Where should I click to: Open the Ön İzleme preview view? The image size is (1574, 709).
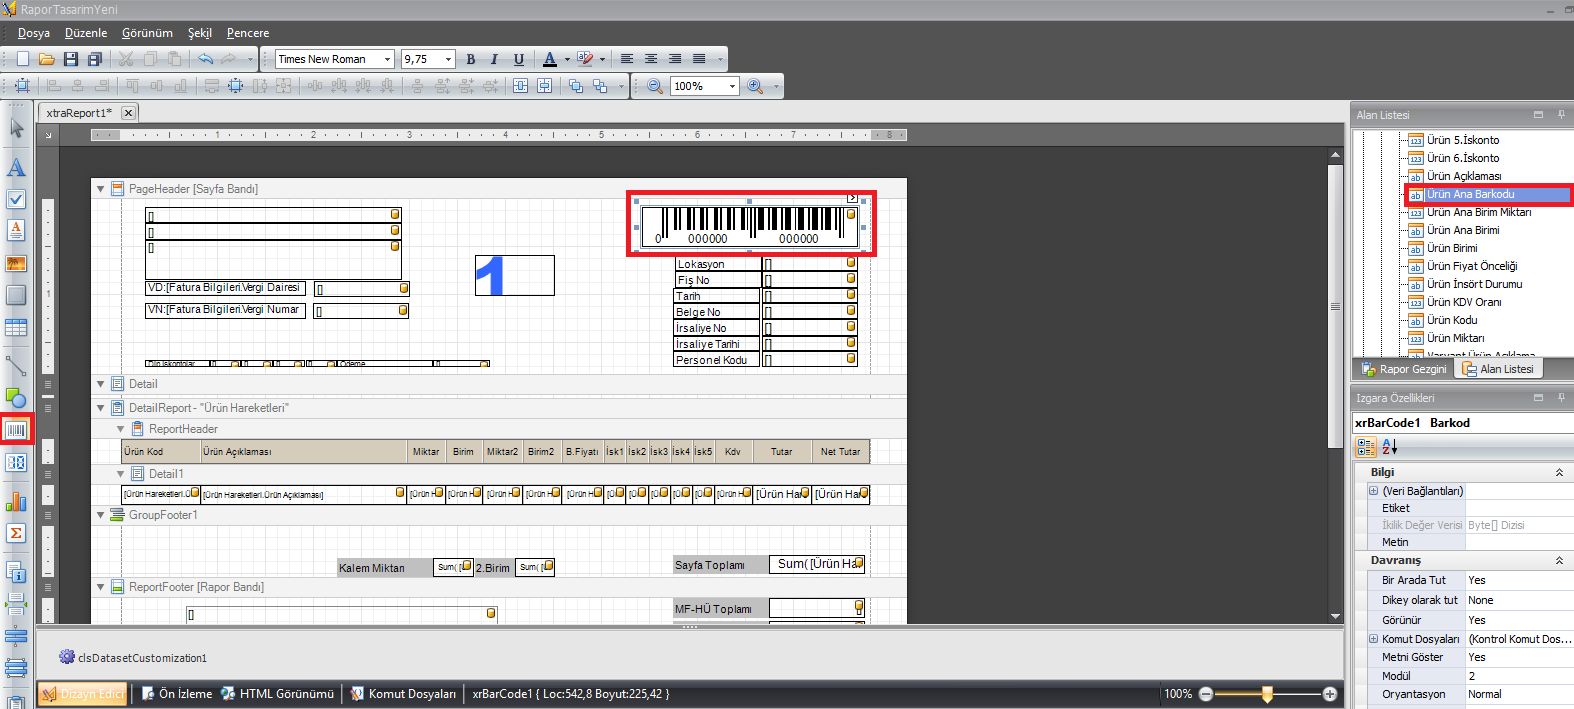[x=176, y=694]
